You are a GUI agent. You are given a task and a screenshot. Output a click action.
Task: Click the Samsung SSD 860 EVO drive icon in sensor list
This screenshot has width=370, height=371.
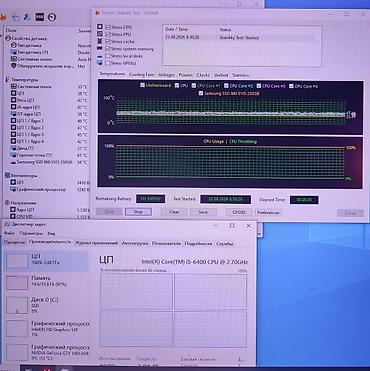click(13, 162)
